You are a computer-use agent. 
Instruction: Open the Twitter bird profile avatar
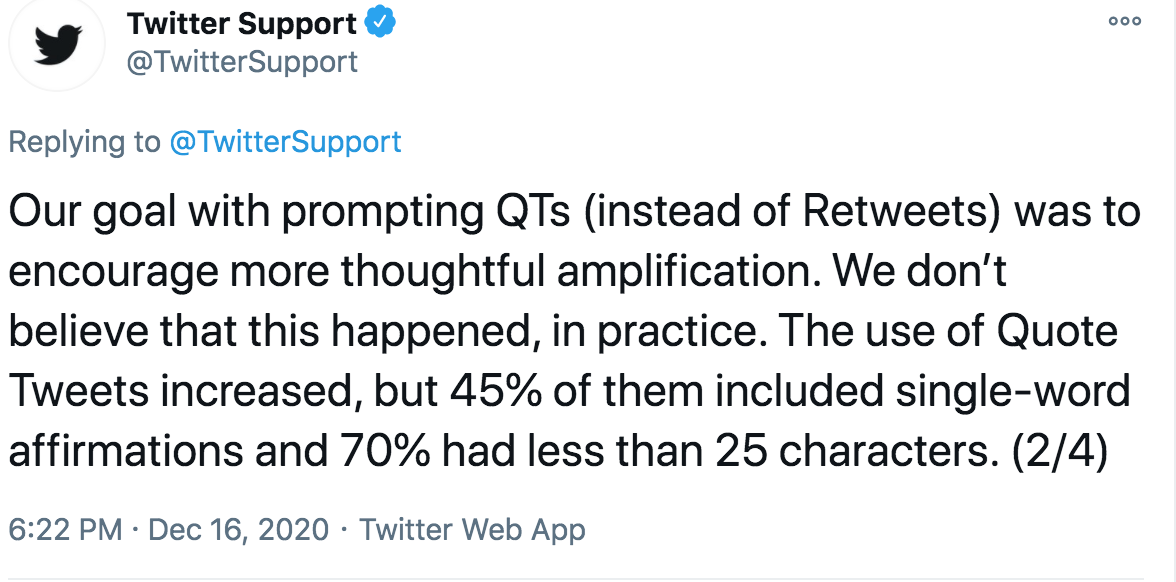57,45
